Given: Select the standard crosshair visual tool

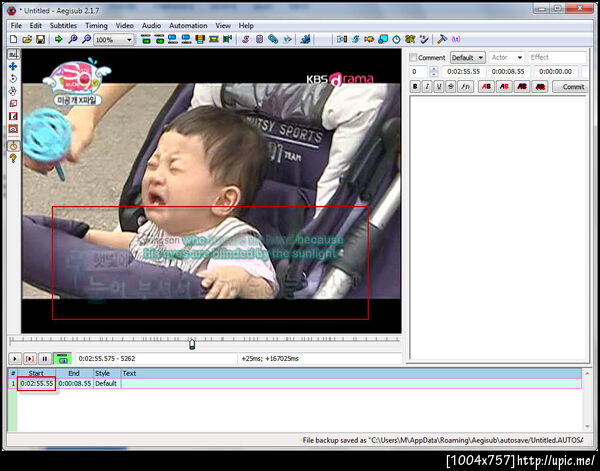Looking at the screenshot, I should point(13,54).
